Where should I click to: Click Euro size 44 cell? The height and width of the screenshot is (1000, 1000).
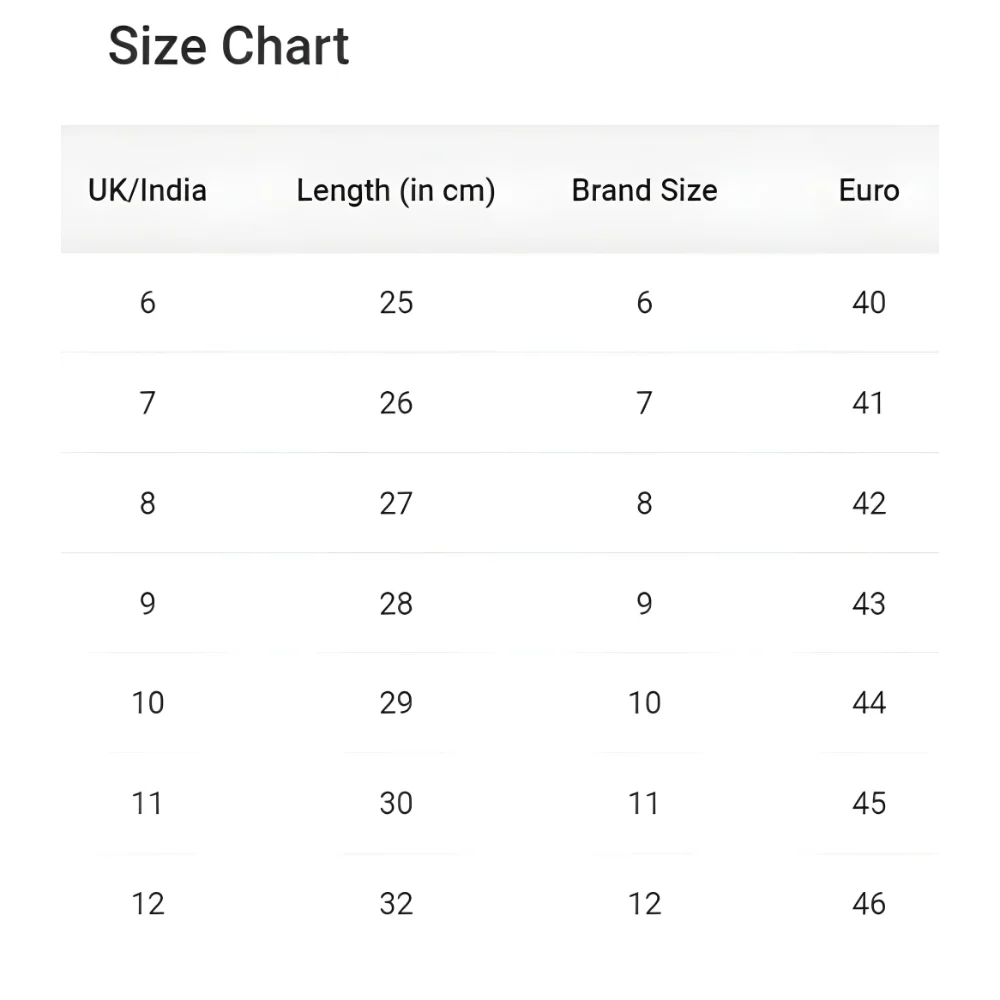click(868, 703)
